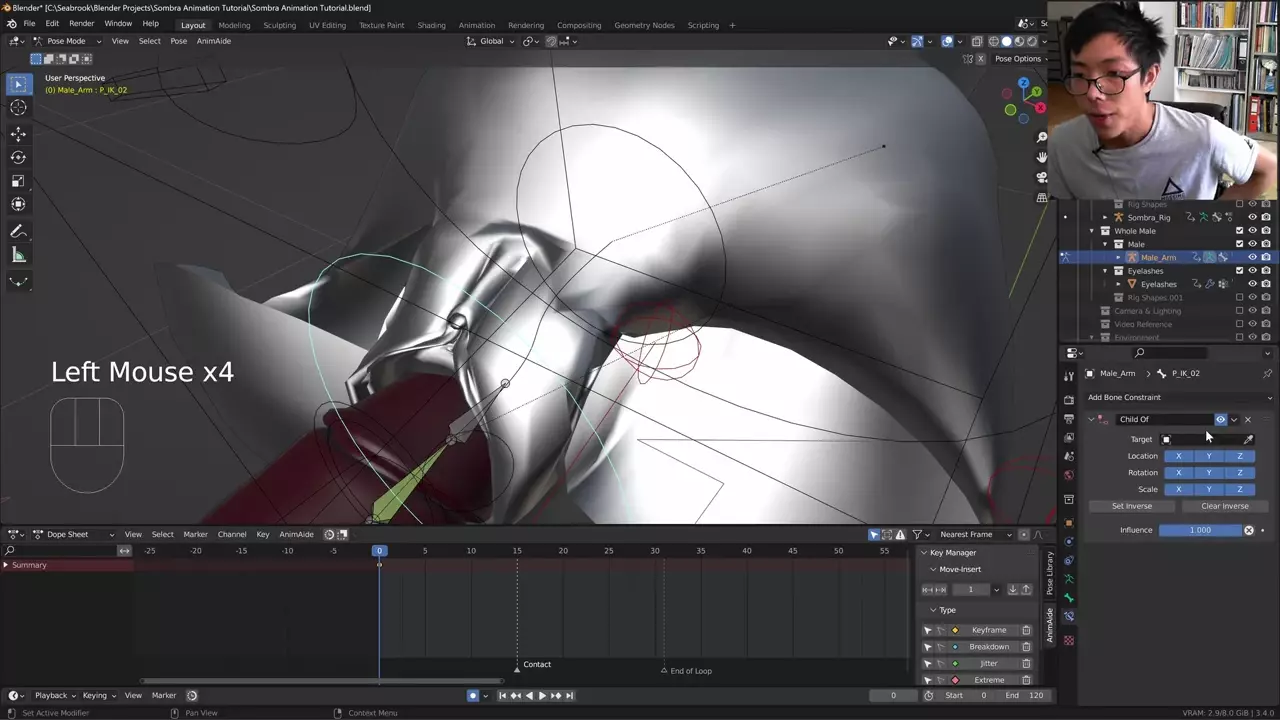Toggle Child Of constraint visibility eye

1220,419
